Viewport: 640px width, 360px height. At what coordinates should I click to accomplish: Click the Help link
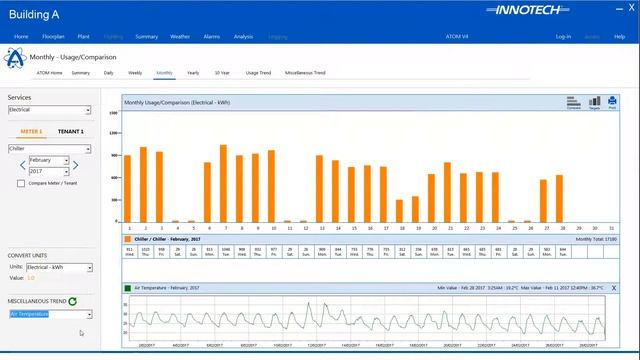coord(620,37)
